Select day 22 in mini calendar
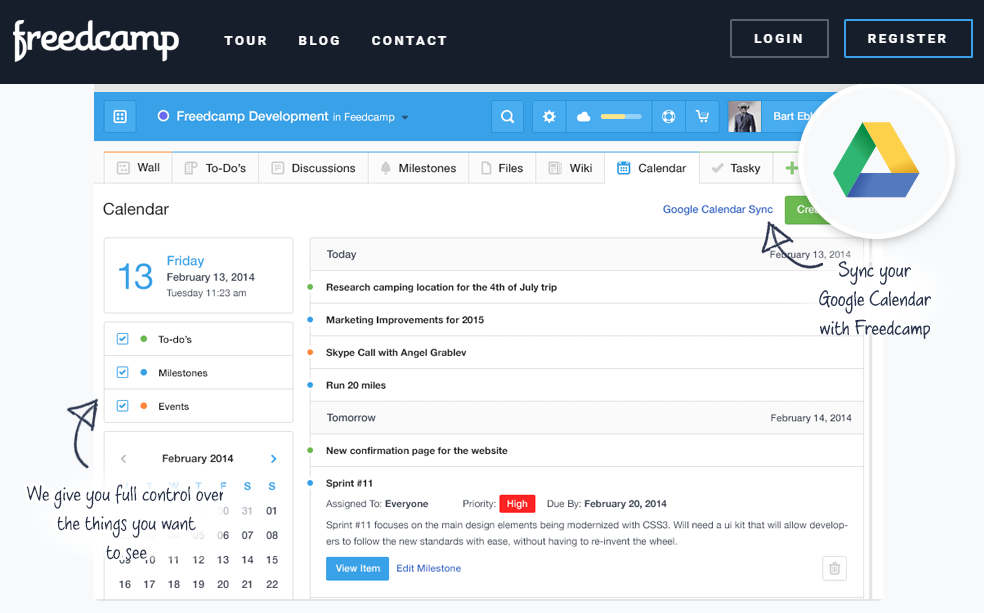The height and width of the screenshot is (613, 984). pyautogui.click(x=272, y=584)
